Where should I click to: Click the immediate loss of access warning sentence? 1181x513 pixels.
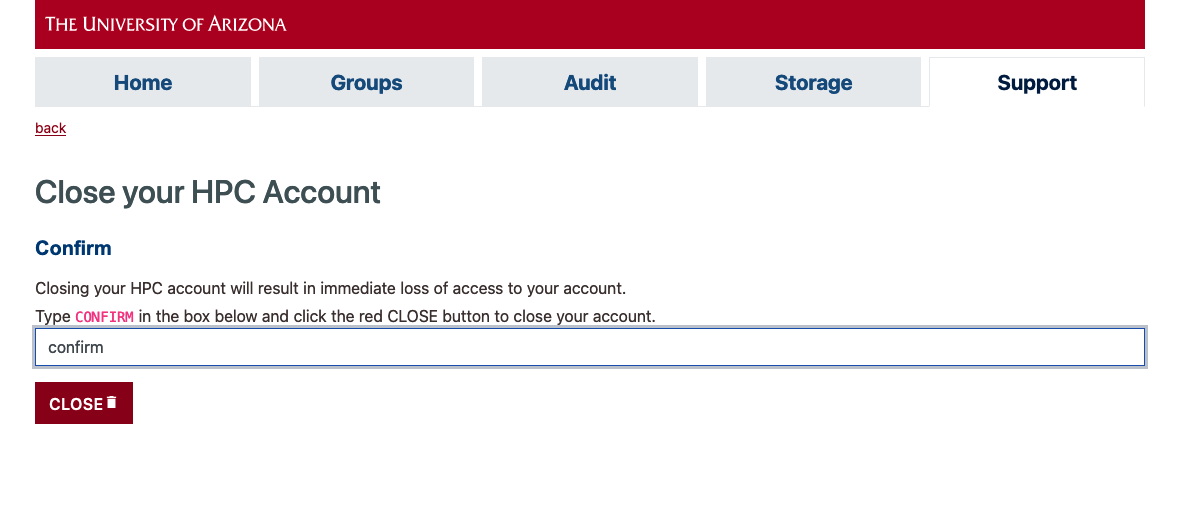click(x=331, y=289)
